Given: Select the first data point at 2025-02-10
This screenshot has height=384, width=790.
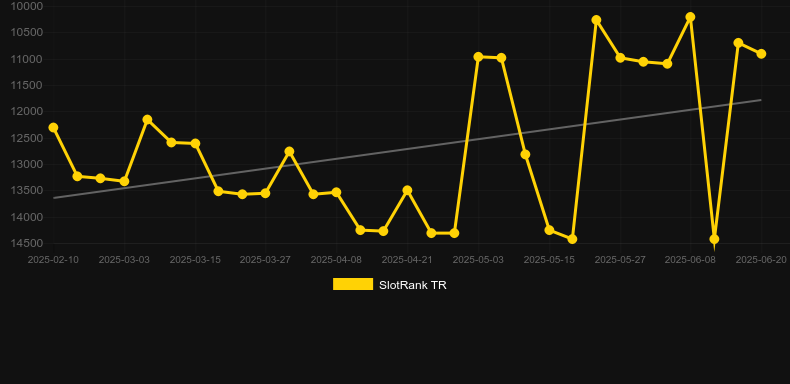Looking at the screenshot, I should pos(53,127).
